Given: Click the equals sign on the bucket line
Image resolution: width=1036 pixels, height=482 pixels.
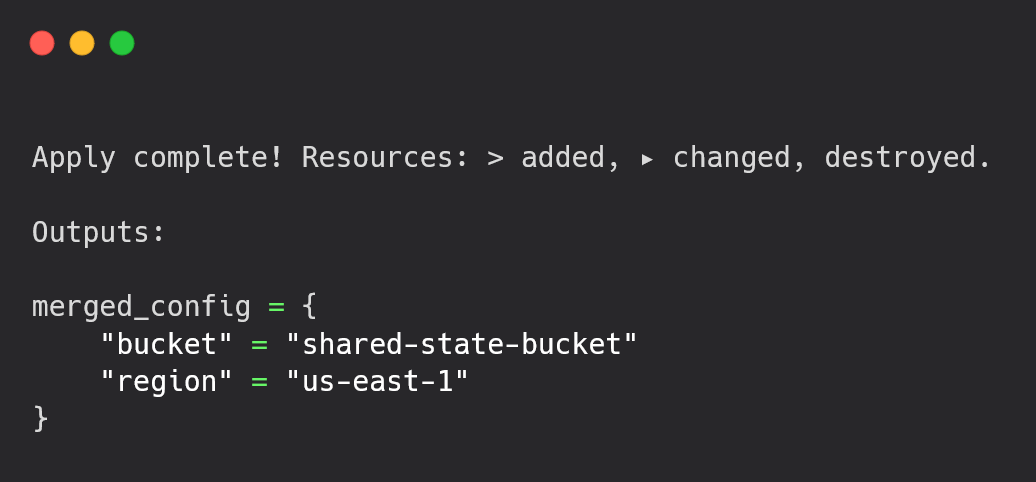Looking at the screenshot, I should click(260, 345).
